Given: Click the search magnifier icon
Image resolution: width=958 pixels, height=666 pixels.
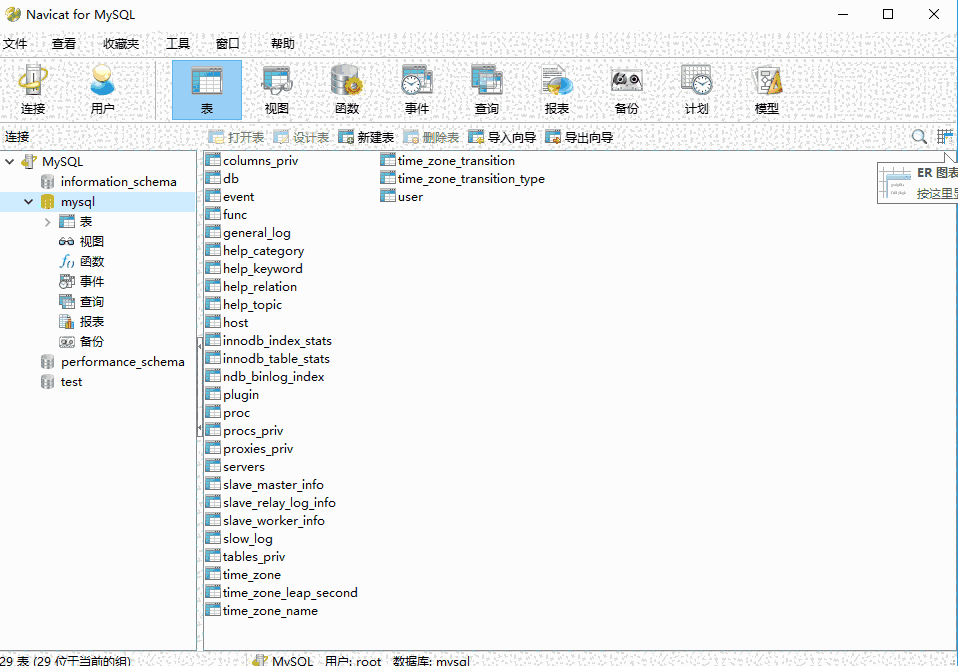Looking at the screenshot, I should coord(918,136).
